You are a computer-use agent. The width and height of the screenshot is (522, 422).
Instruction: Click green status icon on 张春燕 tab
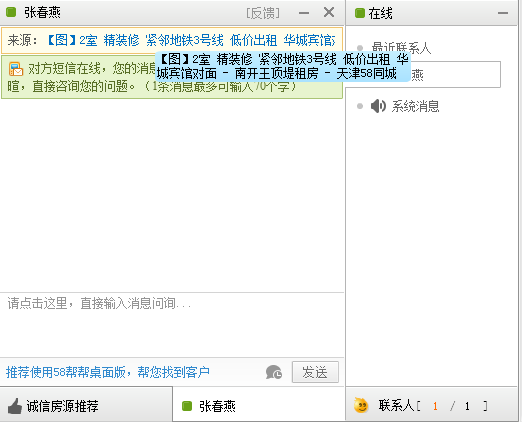187,406
